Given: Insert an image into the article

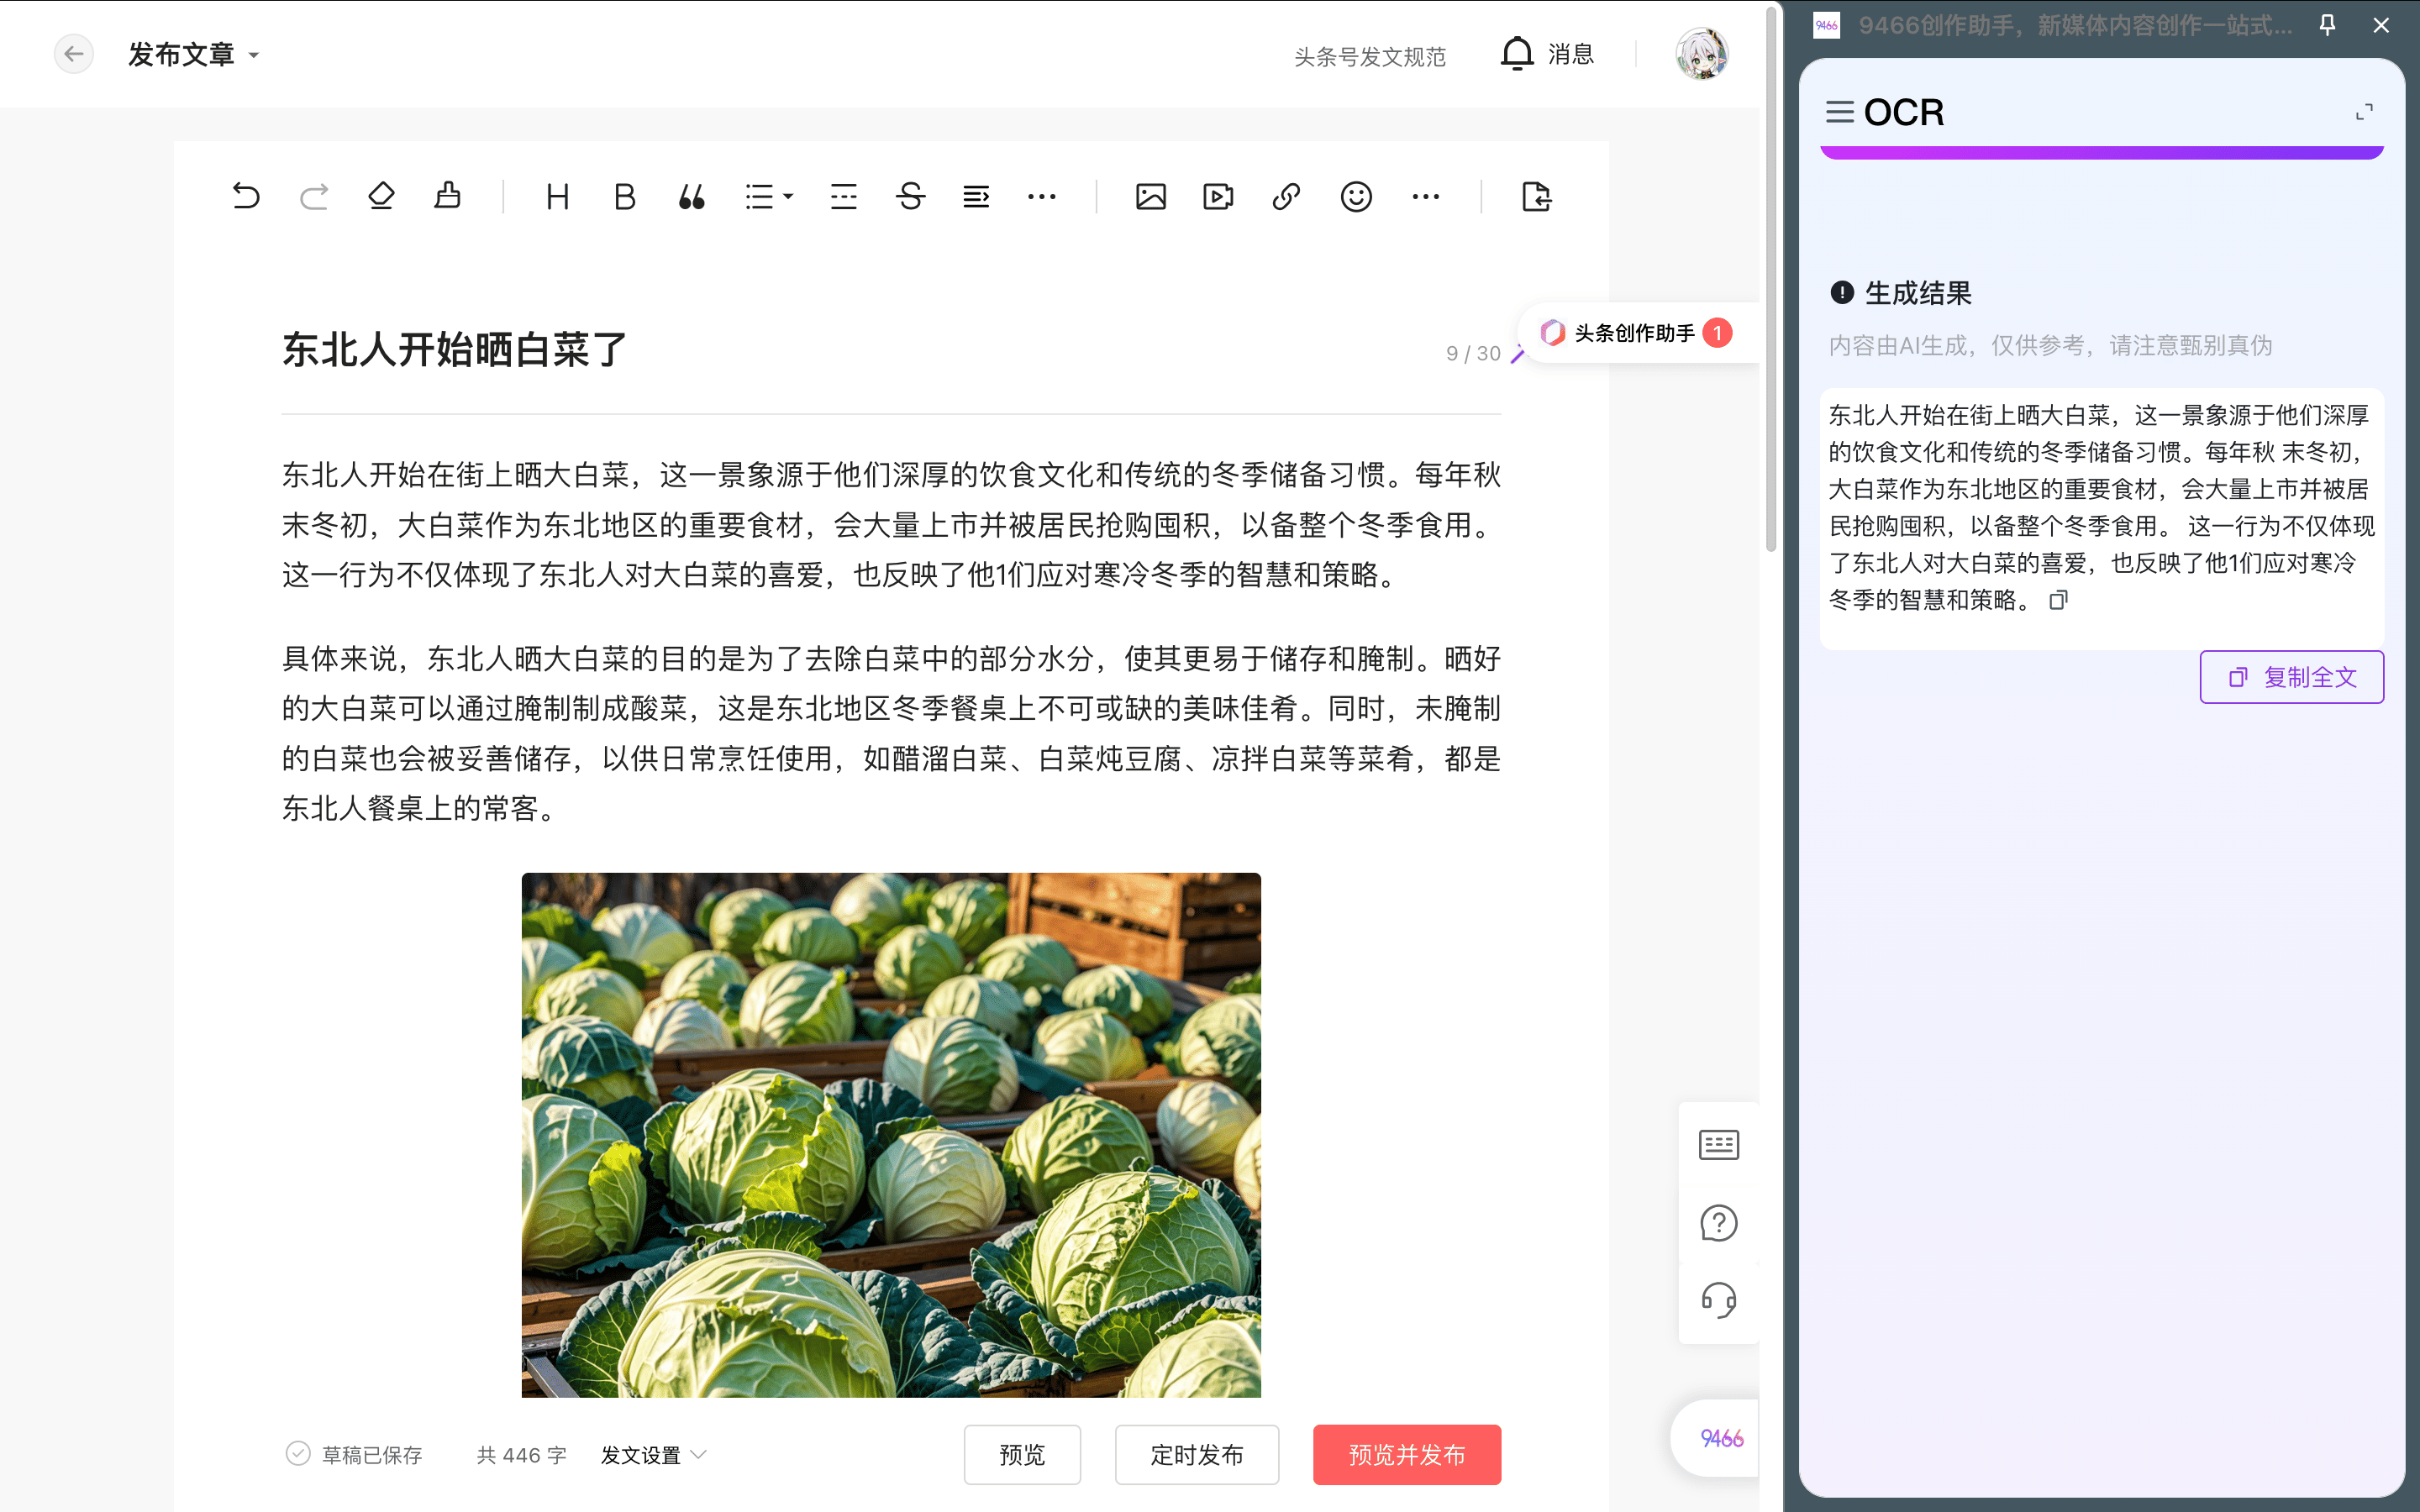Looking at the screenshot, I should pyautogui.click(x=1151, y=196).
